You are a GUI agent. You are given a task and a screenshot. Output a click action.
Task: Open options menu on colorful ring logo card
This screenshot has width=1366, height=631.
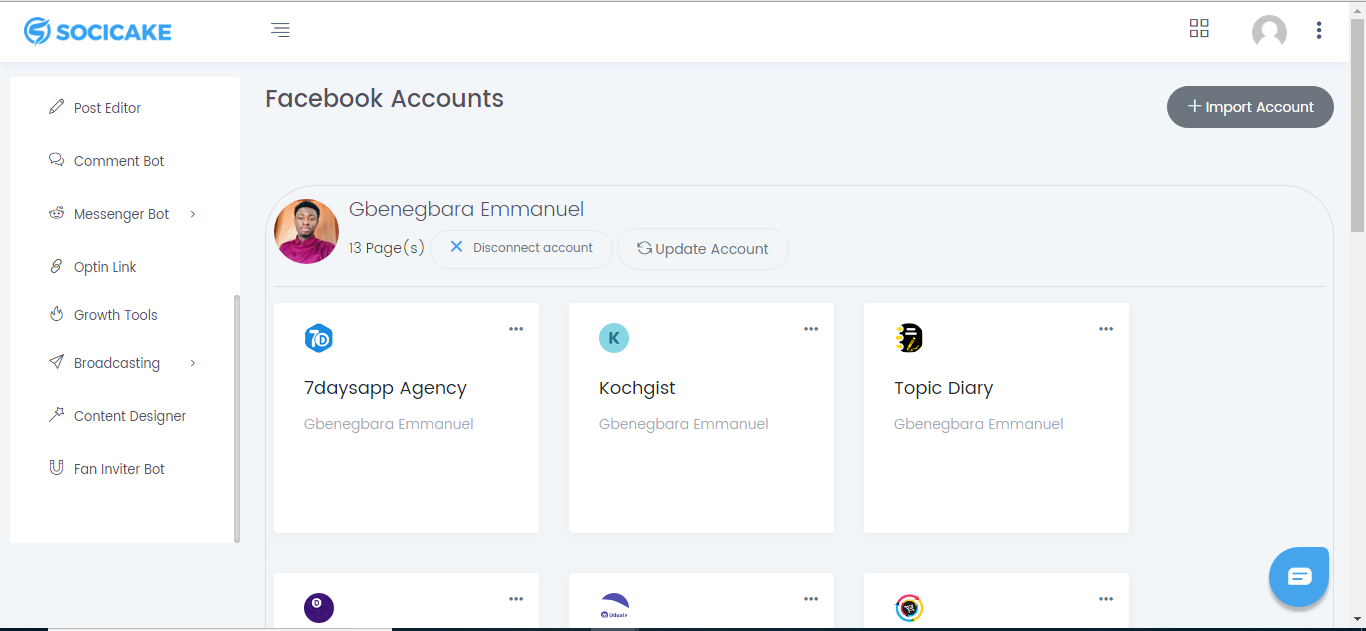coord(1106,599)
